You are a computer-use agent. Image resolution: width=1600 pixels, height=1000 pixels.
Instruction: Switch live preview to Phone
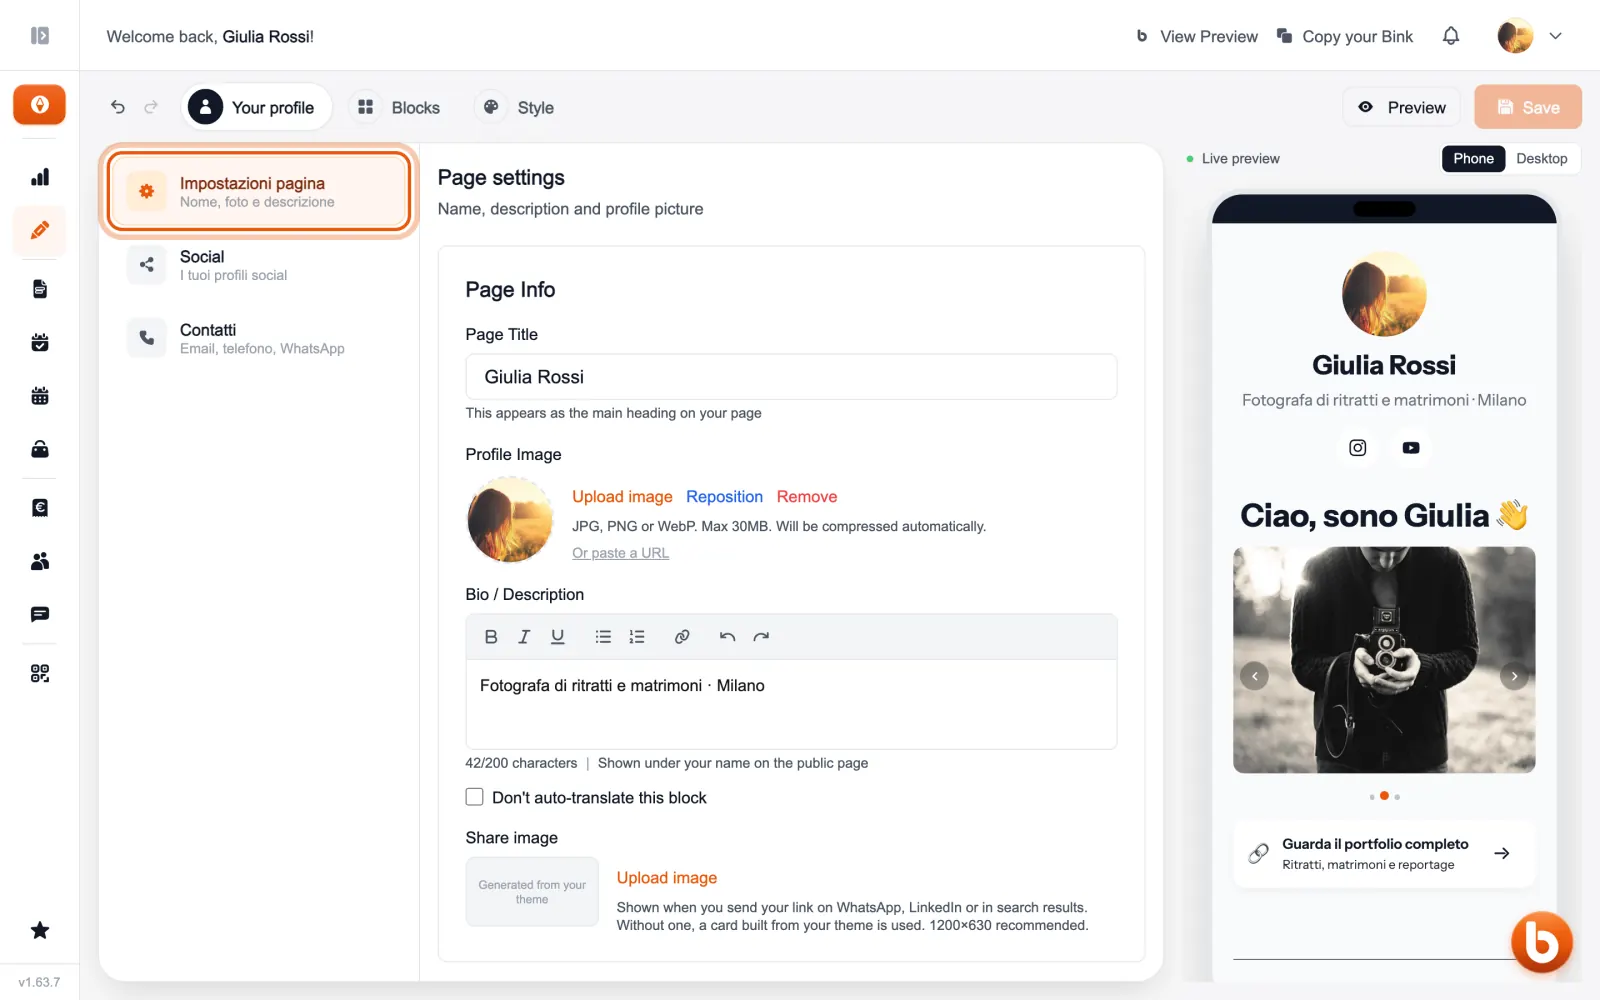pos(1473,158)
